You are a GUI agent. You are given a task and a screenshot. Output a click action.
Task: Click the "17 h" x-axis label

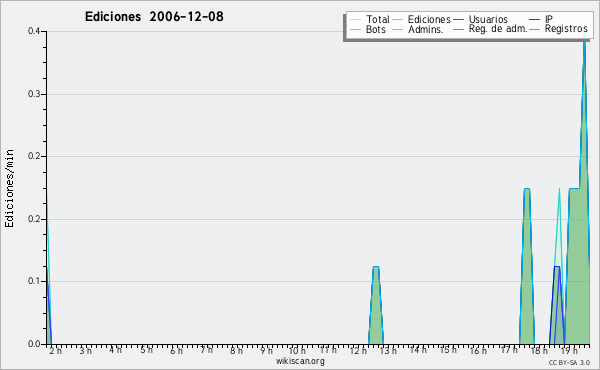[509, 350]
